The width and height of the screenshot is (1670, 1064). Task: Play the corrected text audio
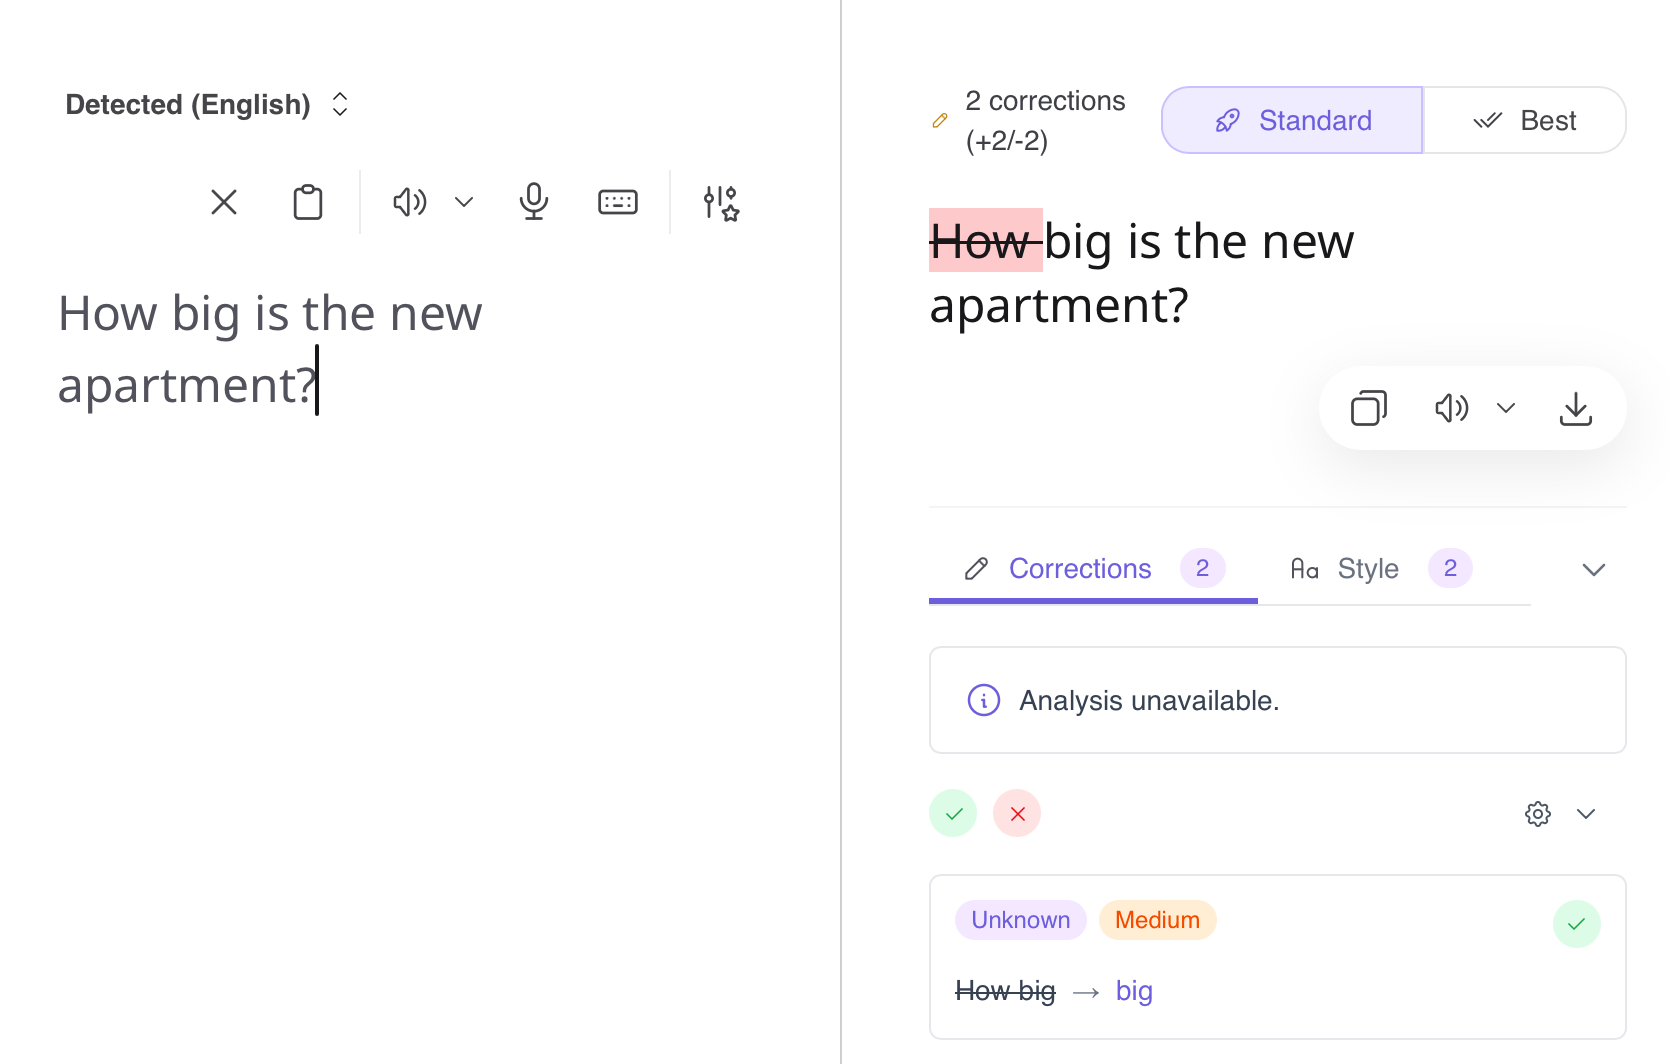point(1451,408)
